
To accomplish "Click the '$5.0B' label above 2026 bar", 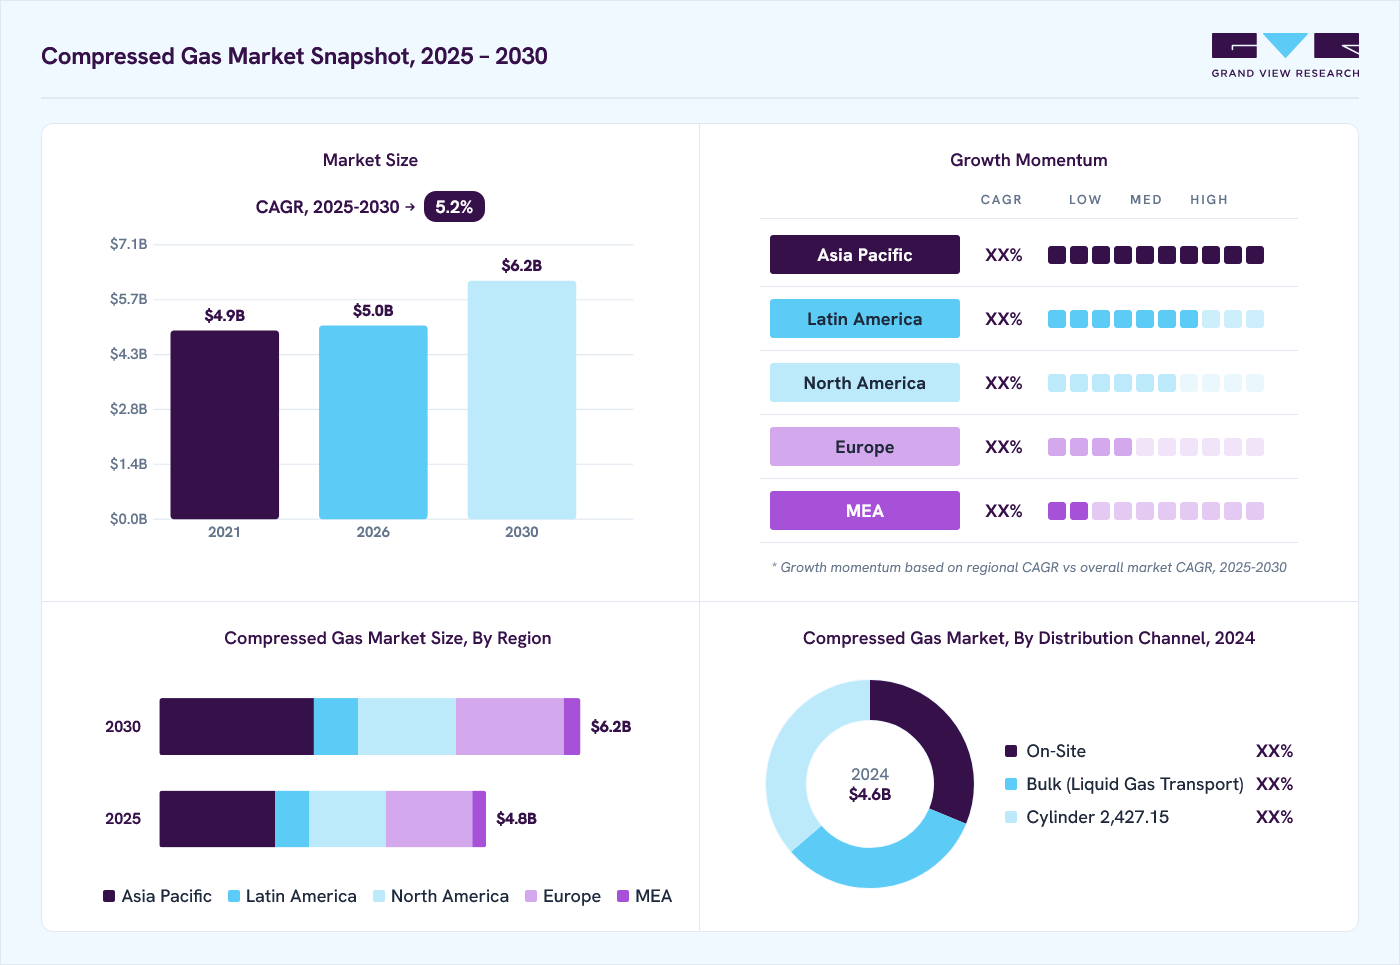I will [373, 311].
